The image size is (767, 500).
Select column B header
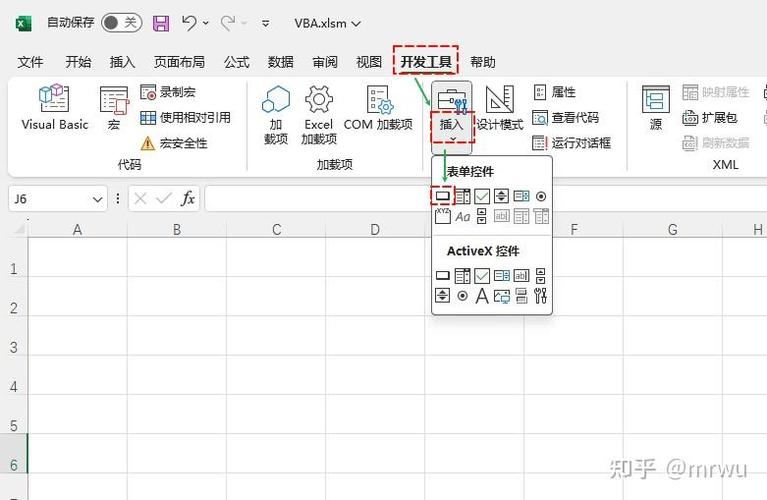177,229
